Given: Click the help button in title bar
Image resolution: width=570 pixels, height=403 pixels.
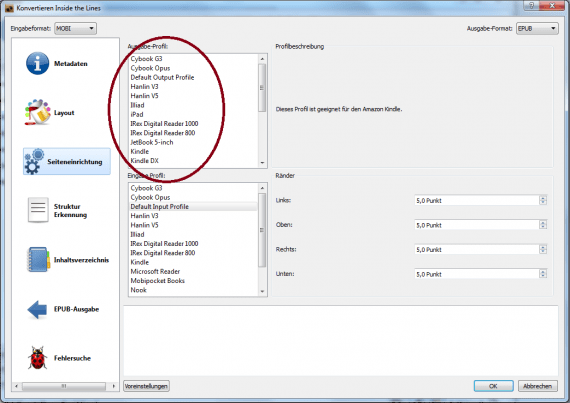Looking at the screenshot, I should click(531, 5).
